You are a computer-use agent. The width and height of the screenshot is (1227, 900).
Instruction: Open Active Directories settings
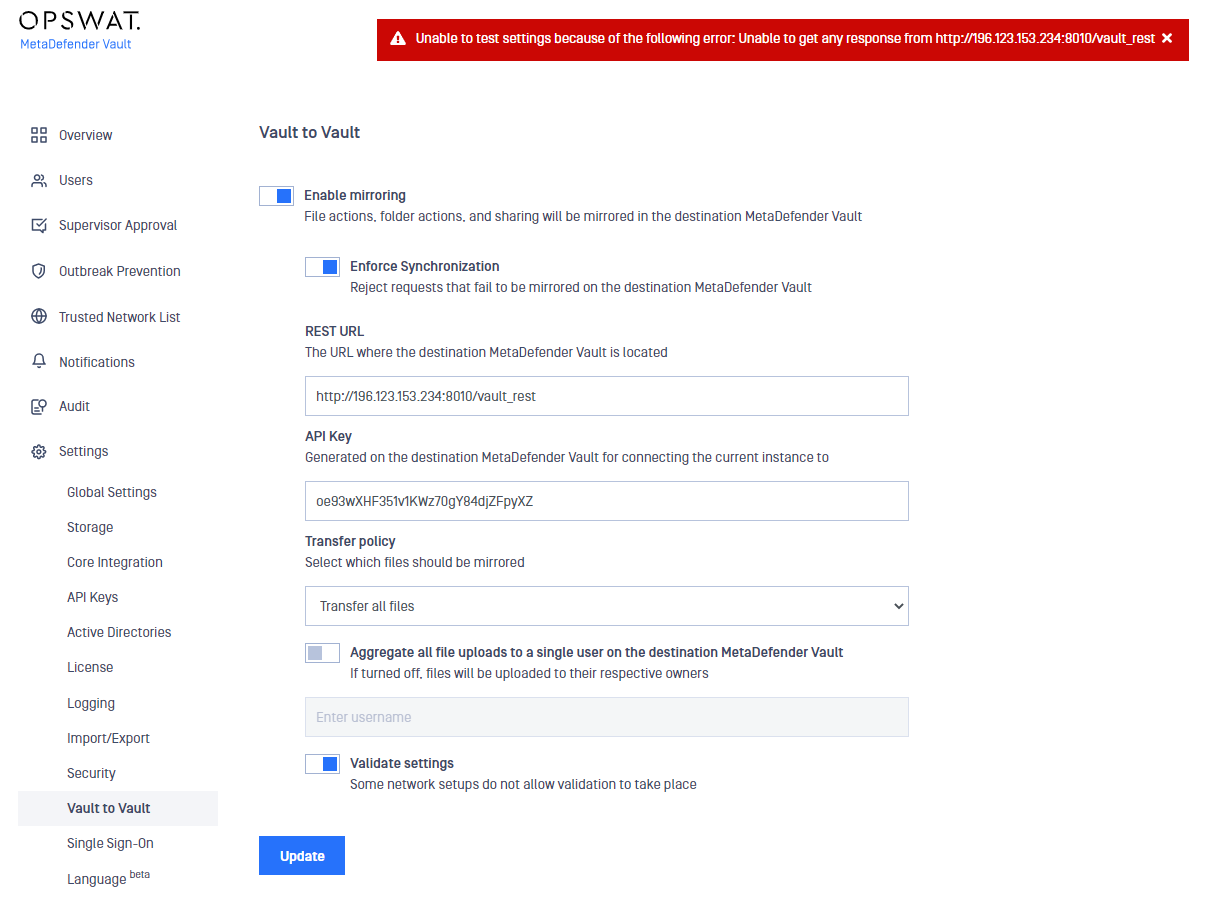click(x=119, y=632)
